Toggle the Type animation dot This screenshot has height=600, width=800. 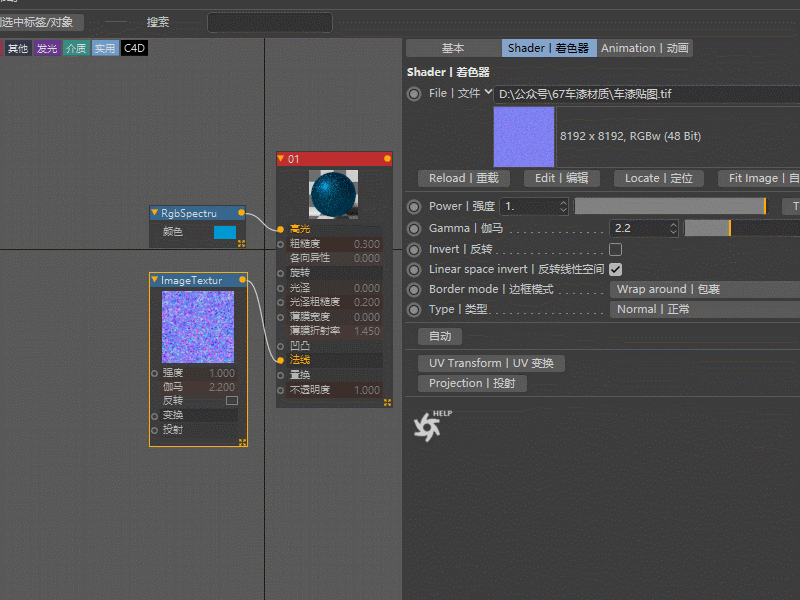[414, 310]
